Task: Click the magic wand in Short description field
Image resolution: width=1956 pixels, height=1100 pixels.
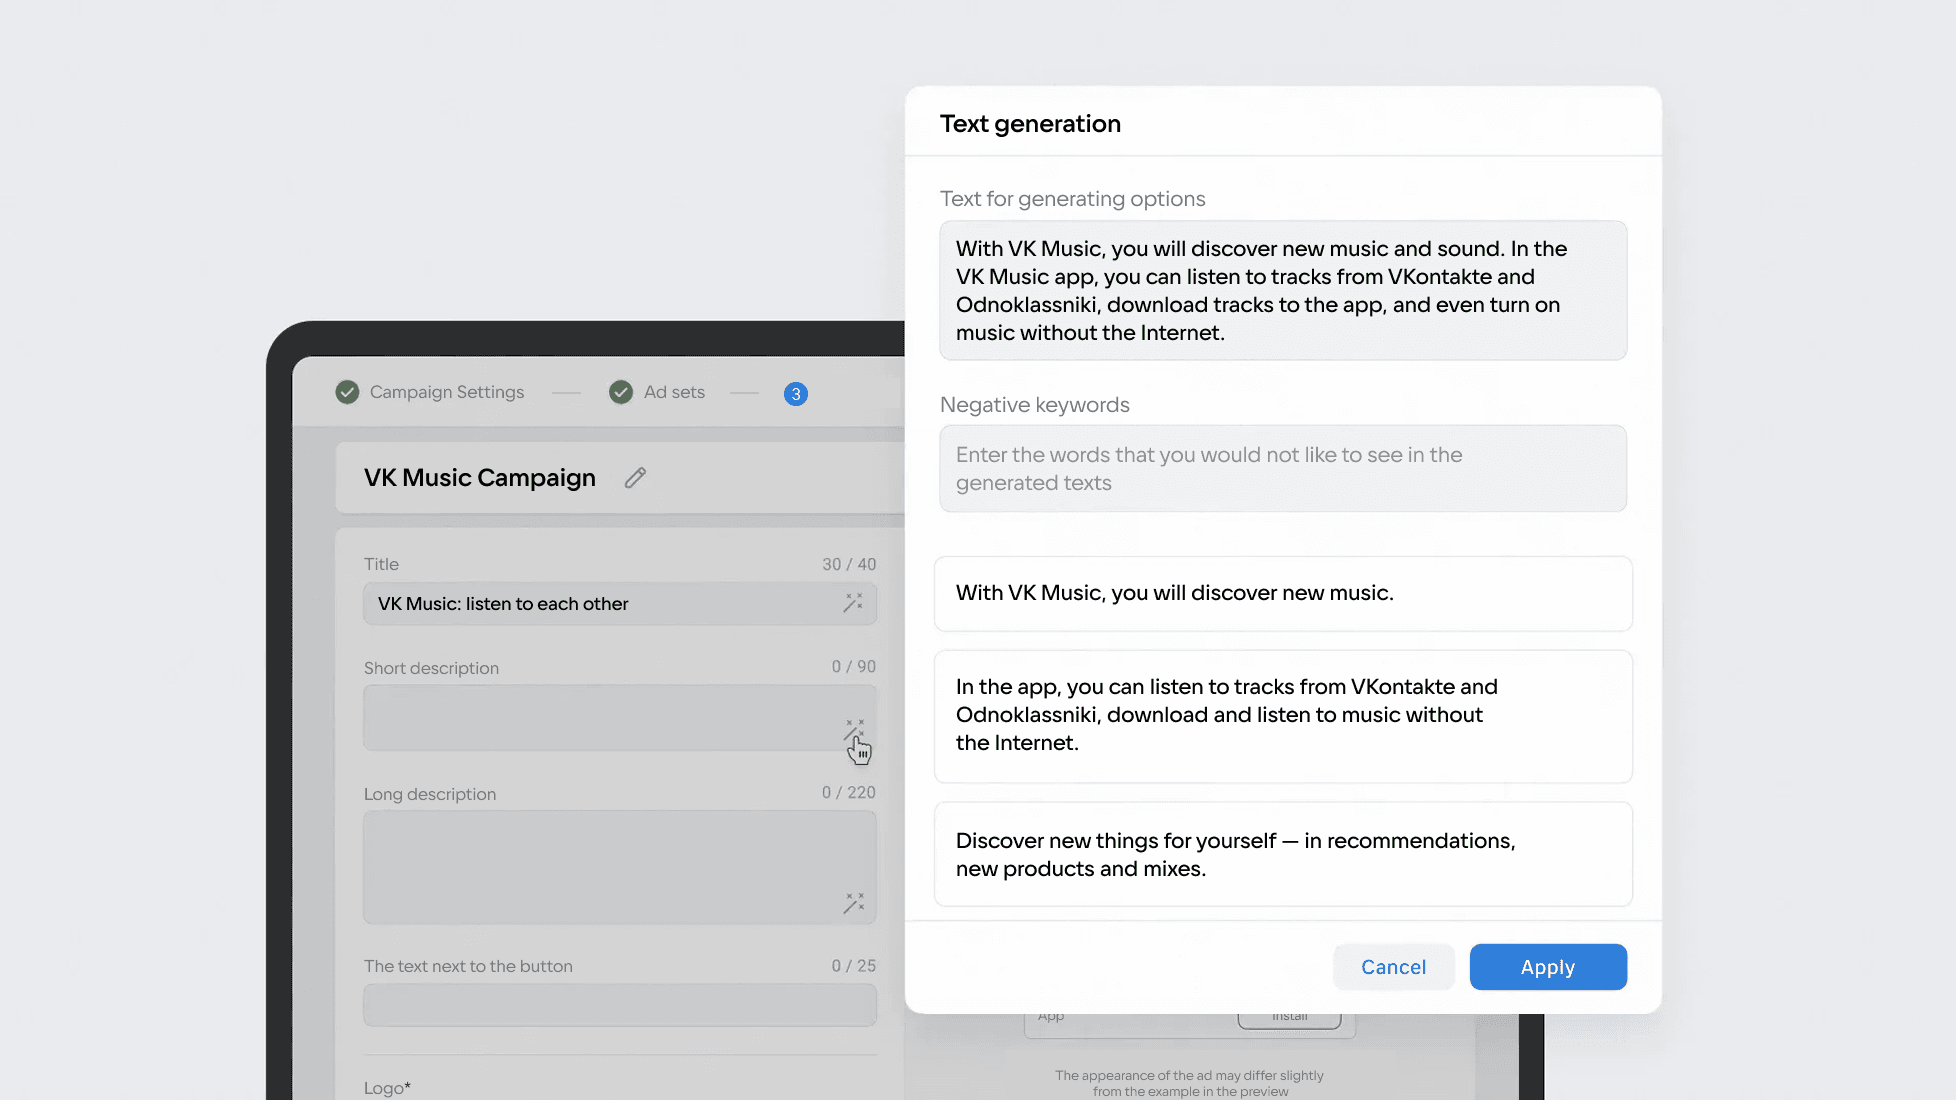Action: (854, 730)
